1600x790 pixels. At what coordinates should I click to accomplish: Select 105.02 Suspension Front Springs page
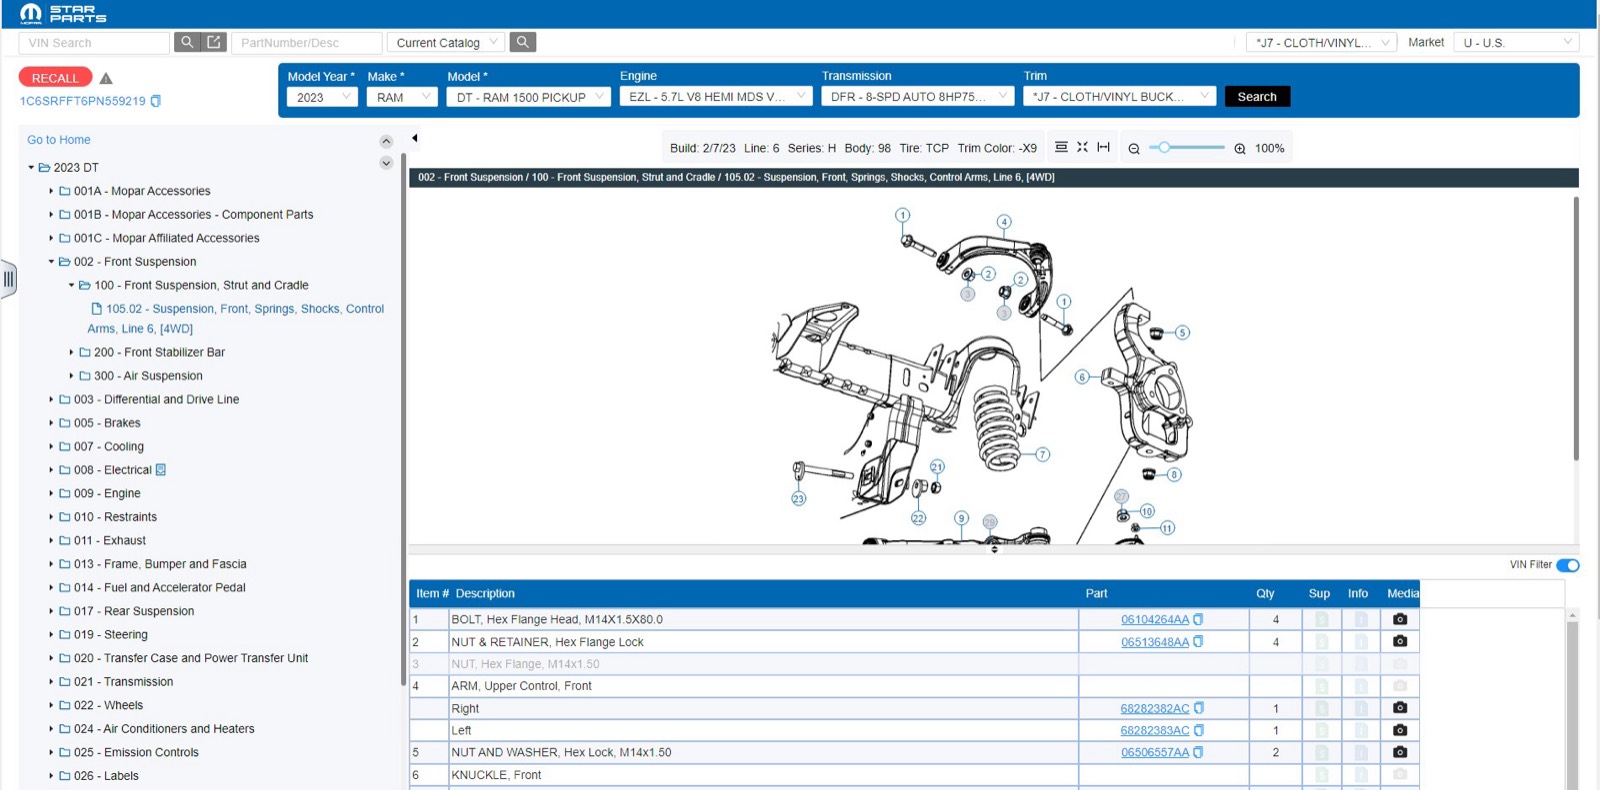pyautogui.click(x=237, y=318)
